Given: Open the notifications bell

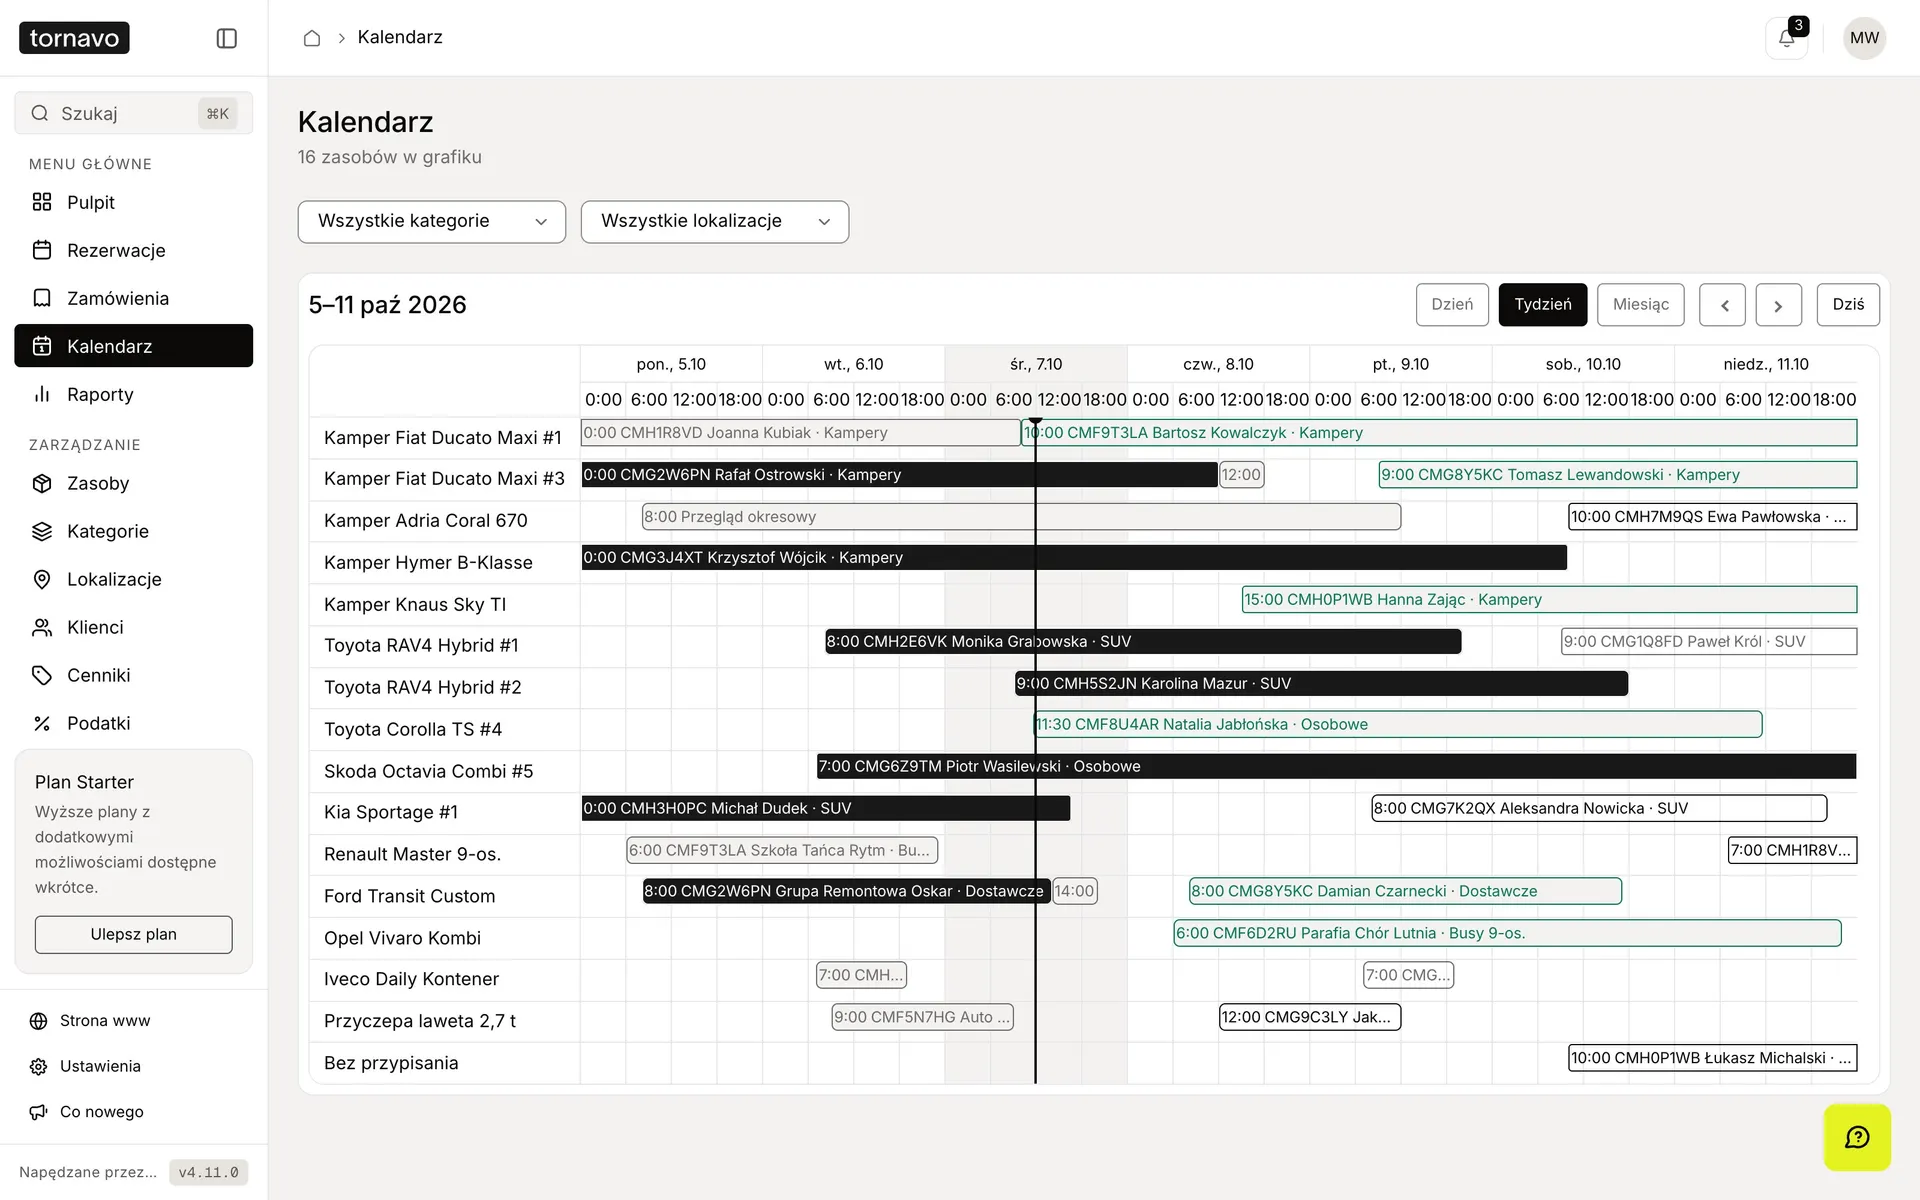Looking at the screenshot, I should (x=1786, y=38).
